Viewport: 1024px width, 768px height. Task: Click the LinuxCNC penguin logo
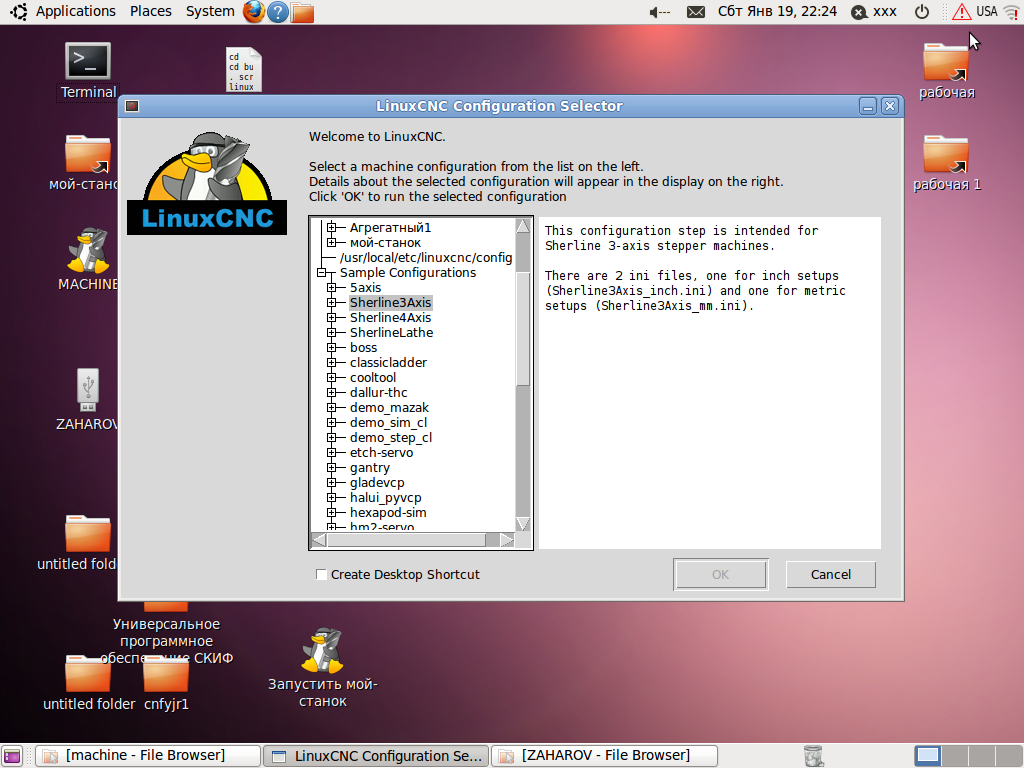point(207,183)
